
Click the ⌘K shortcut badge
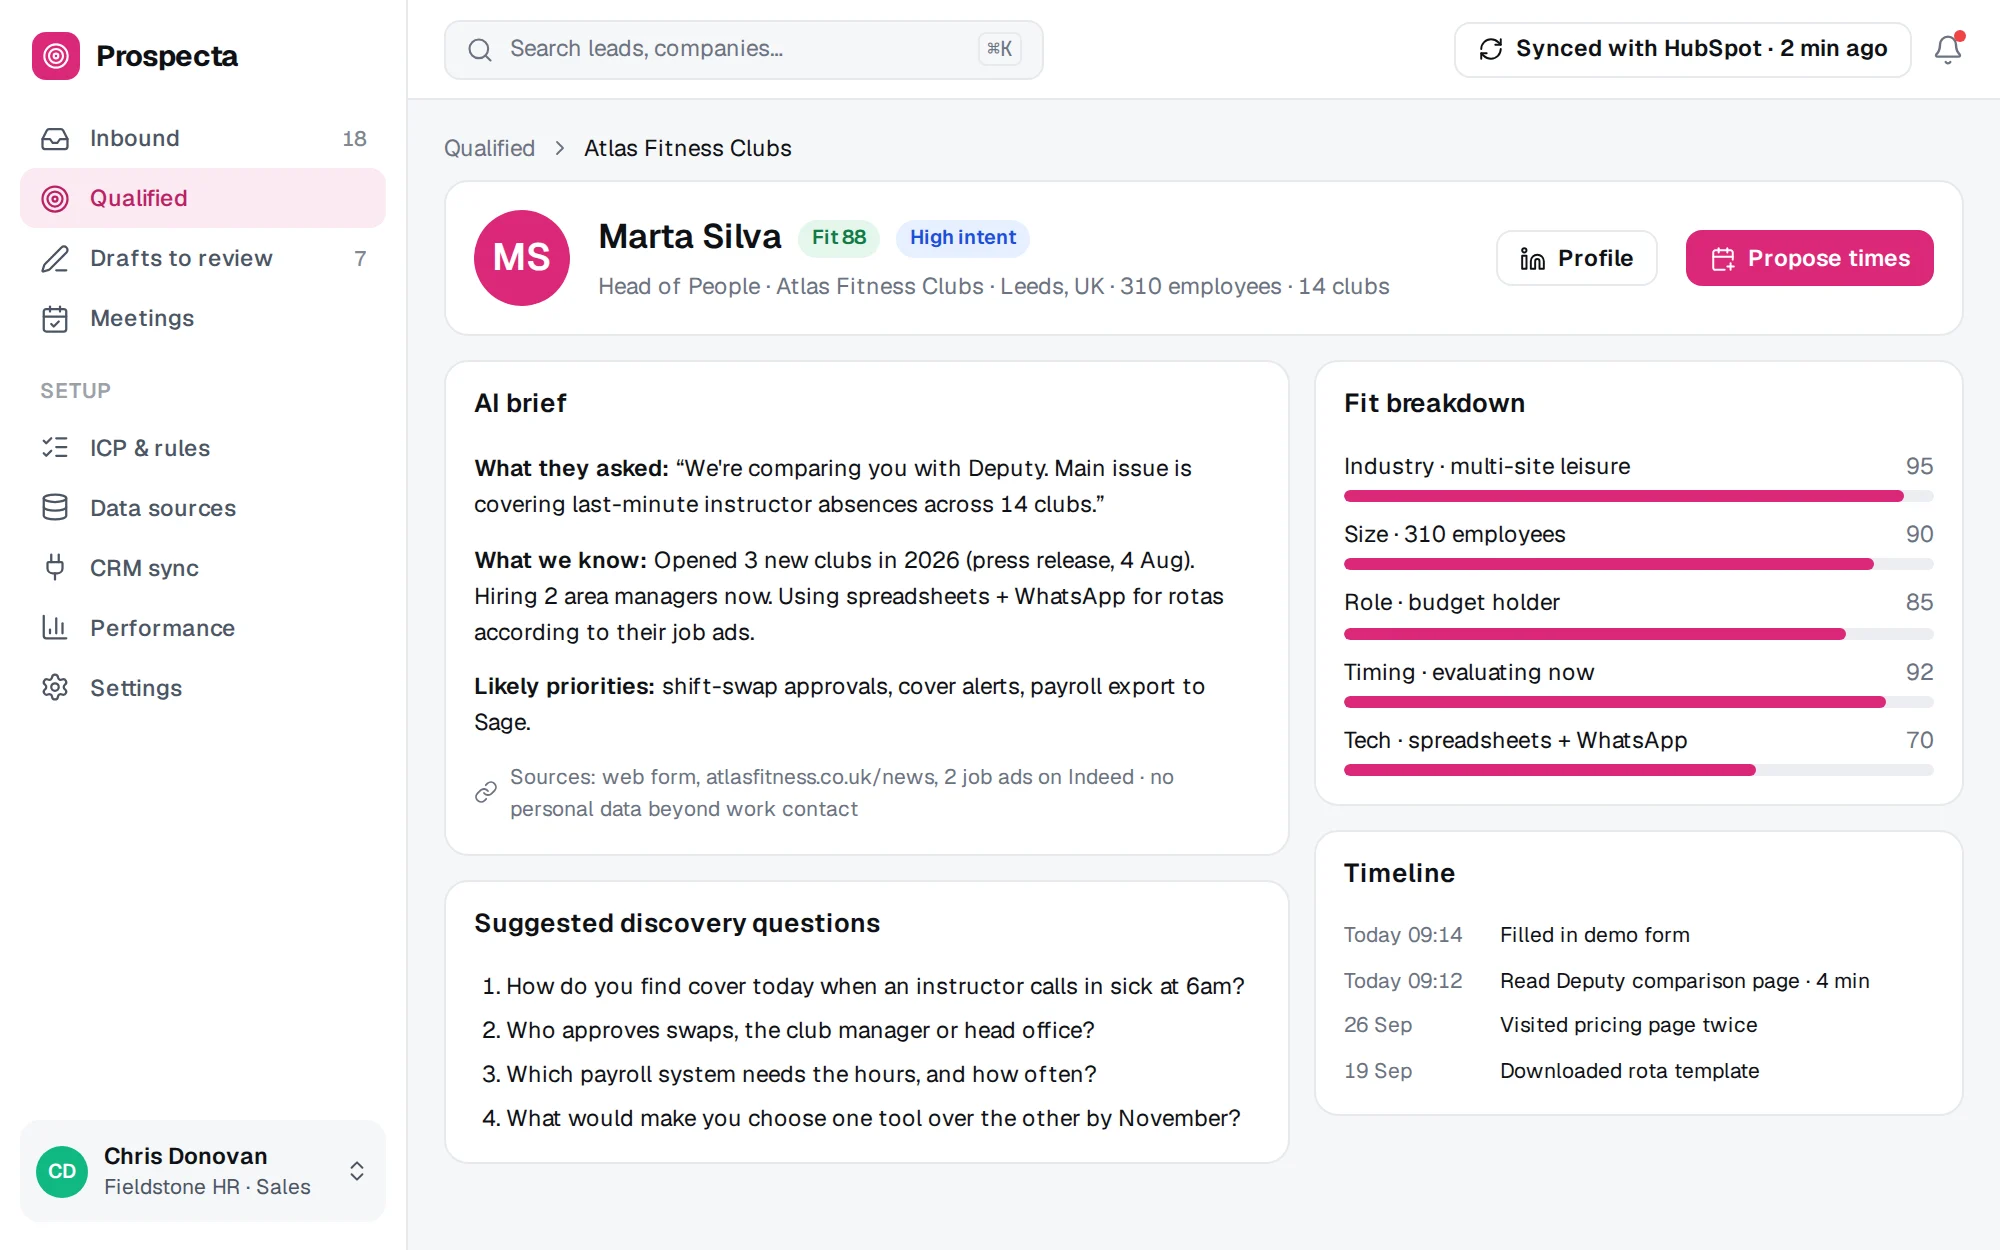pyautogui.click(x=999, y=49)
